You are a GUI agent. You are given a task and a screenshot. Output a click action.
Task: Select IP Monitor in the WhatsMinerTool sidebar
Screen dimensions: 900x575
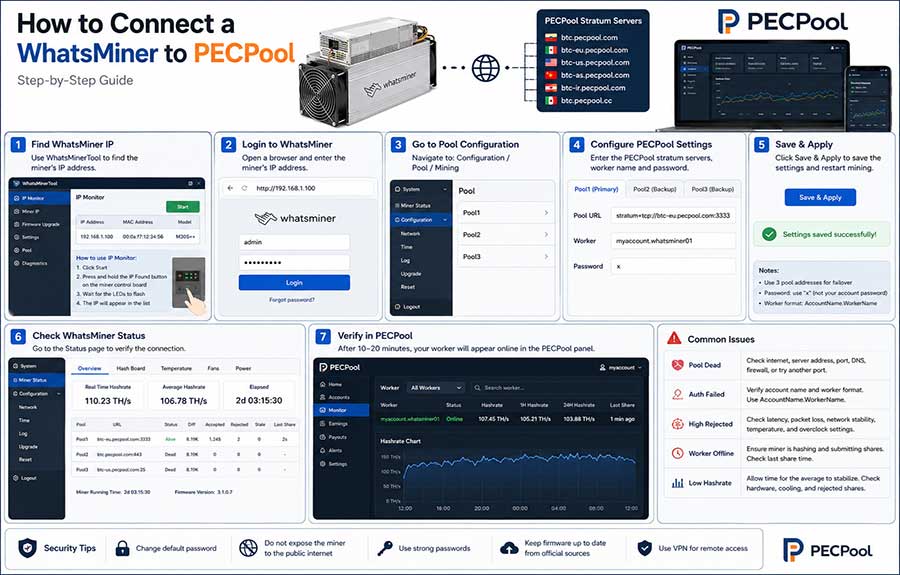39,198
